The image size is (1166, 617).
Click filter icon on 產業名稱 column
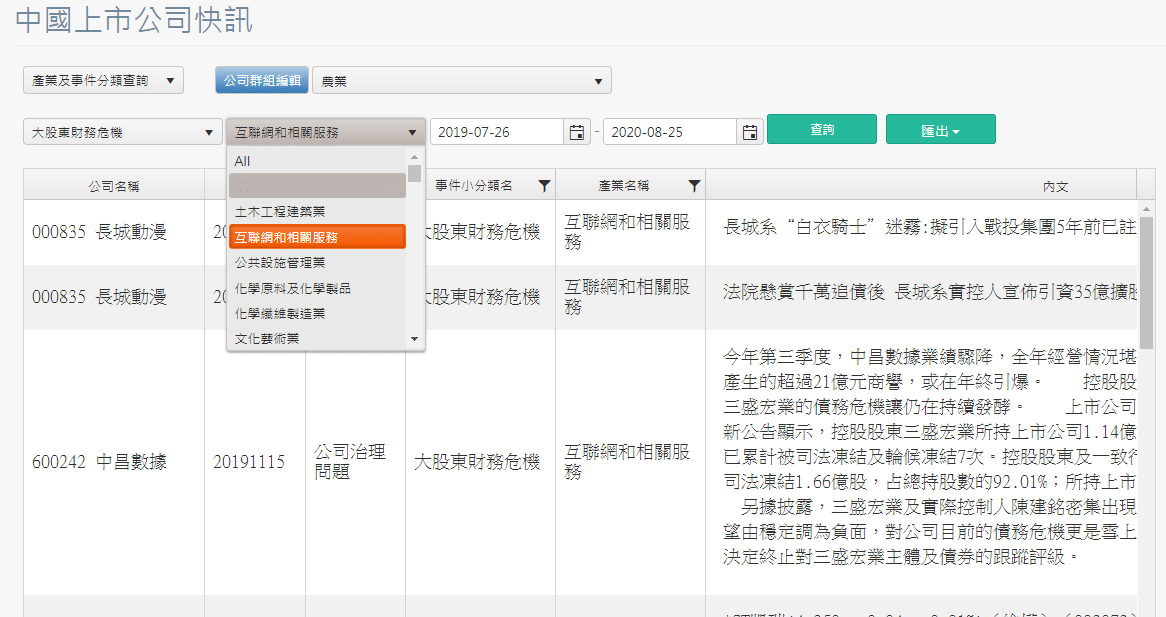694,185
